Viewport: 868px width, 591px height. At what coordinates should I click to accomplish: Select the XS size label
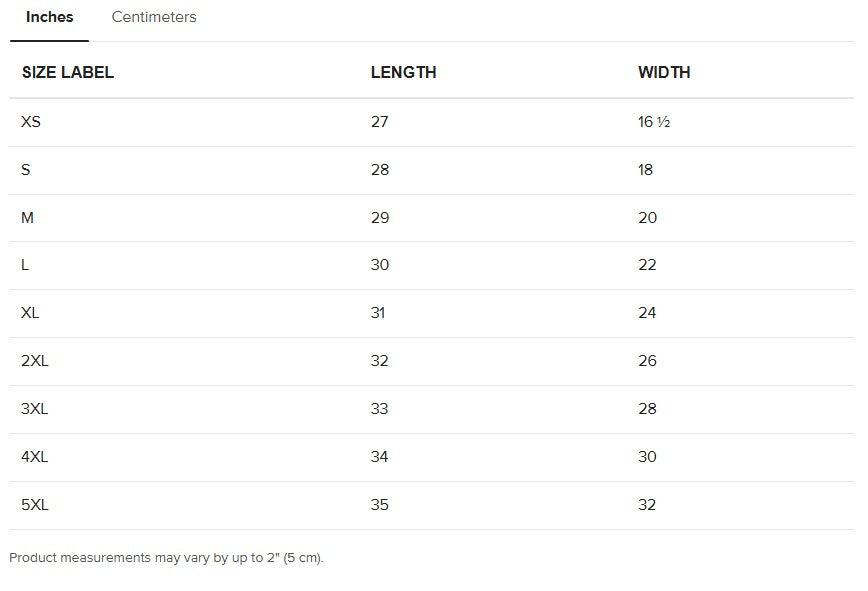click(31, 122)
